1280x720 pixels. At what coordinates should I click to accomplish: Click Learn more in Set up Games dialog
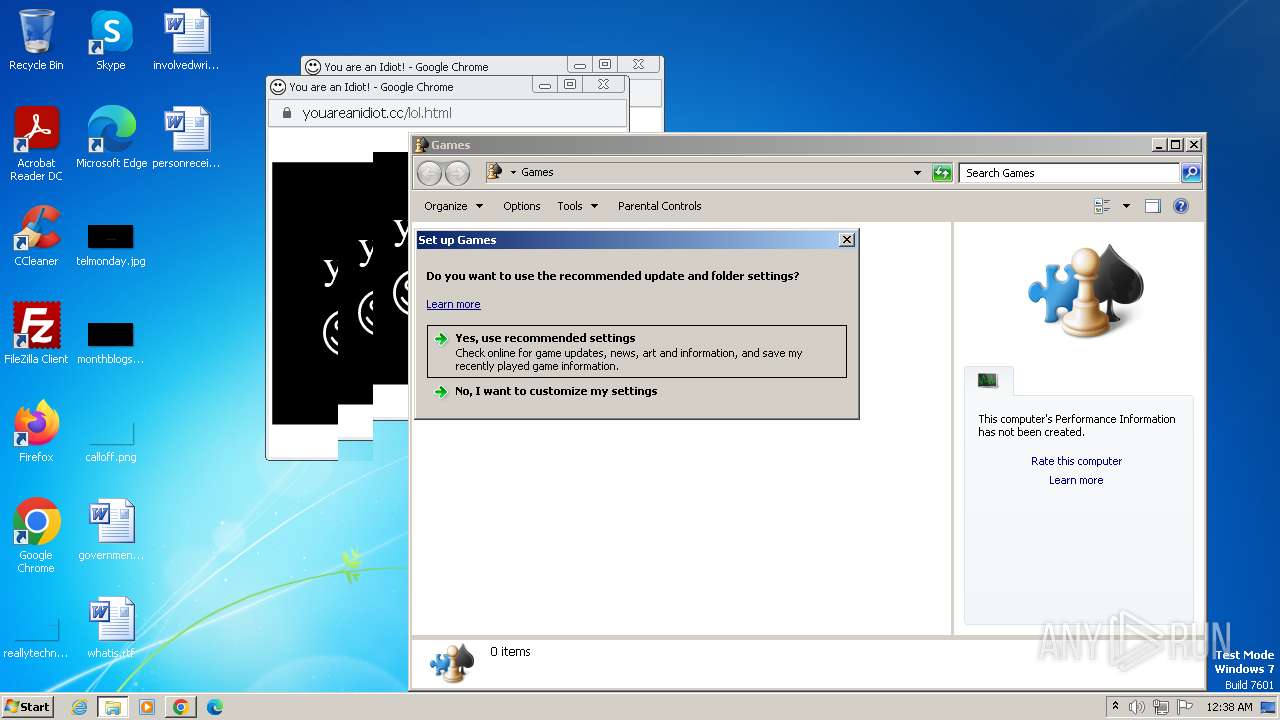453,304
